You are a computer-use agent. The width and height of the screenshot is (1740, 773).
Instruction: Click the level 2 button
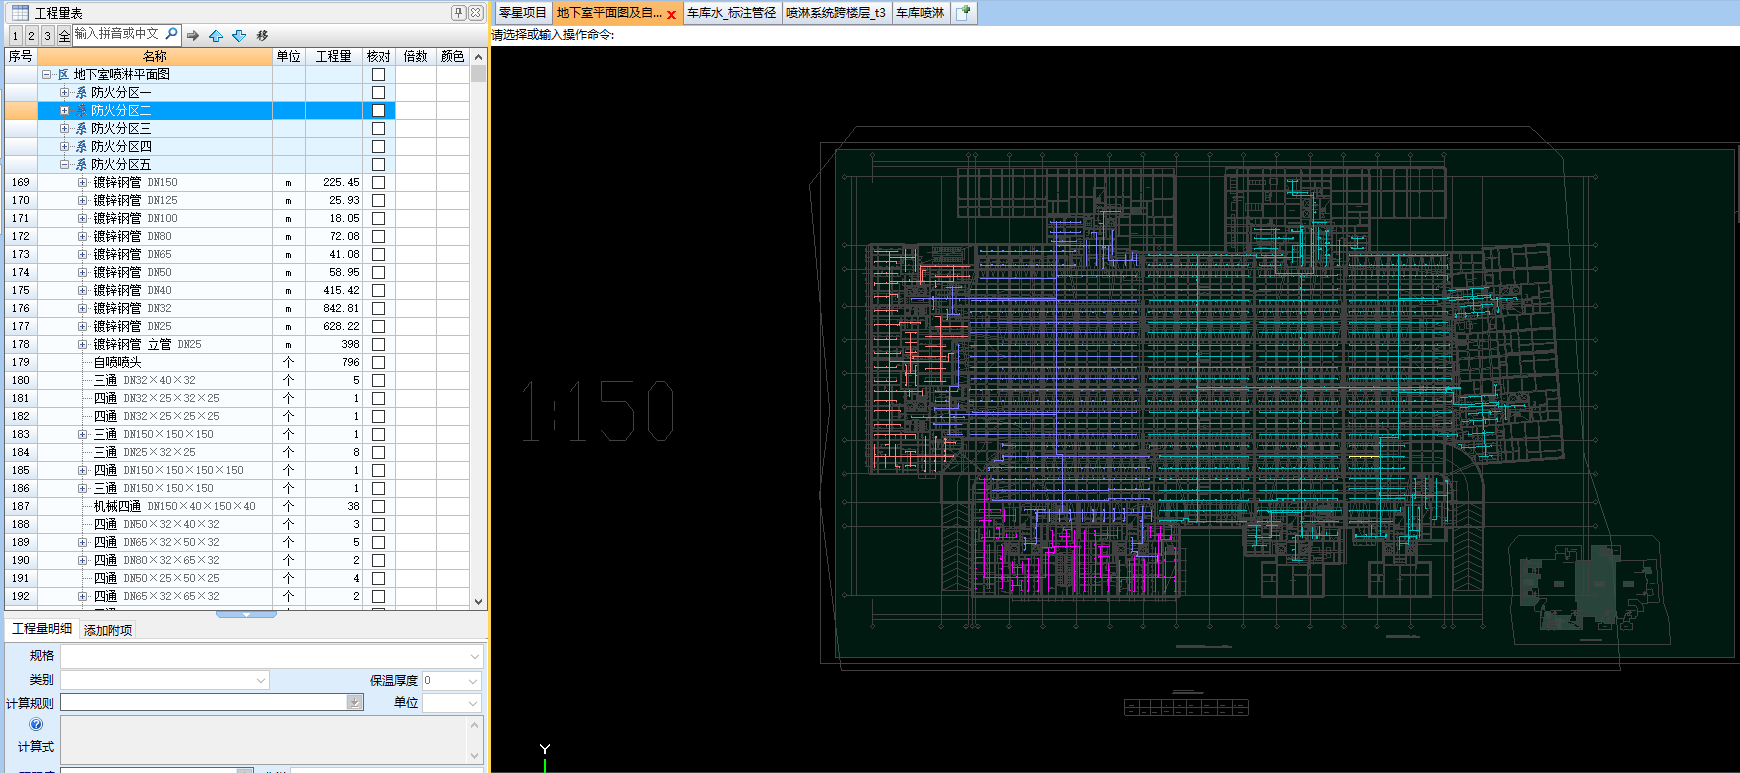[x=31, y=36]
